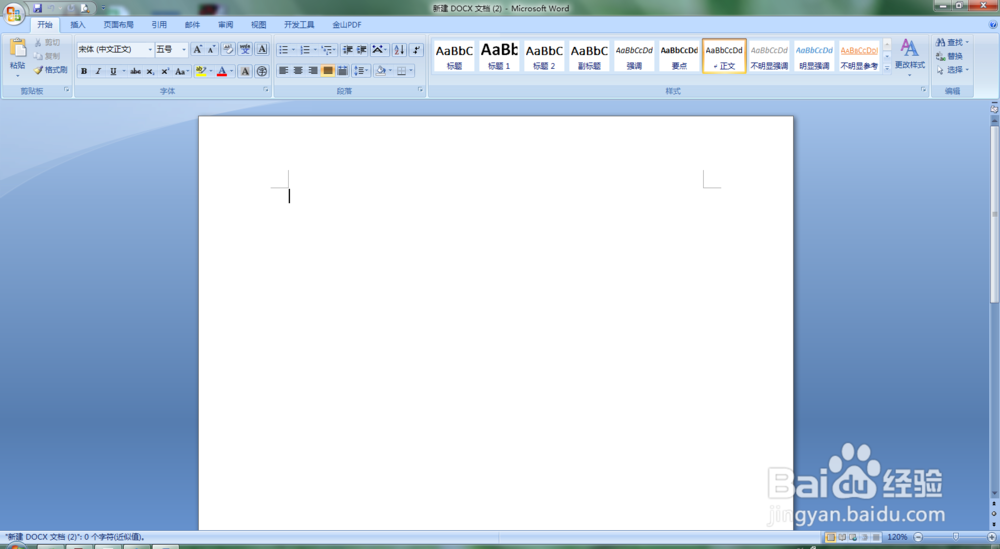Image resolution: width=1000 pixels, height=549 pixels.
Task: Toggle distributed alignment
Action: 342,71
